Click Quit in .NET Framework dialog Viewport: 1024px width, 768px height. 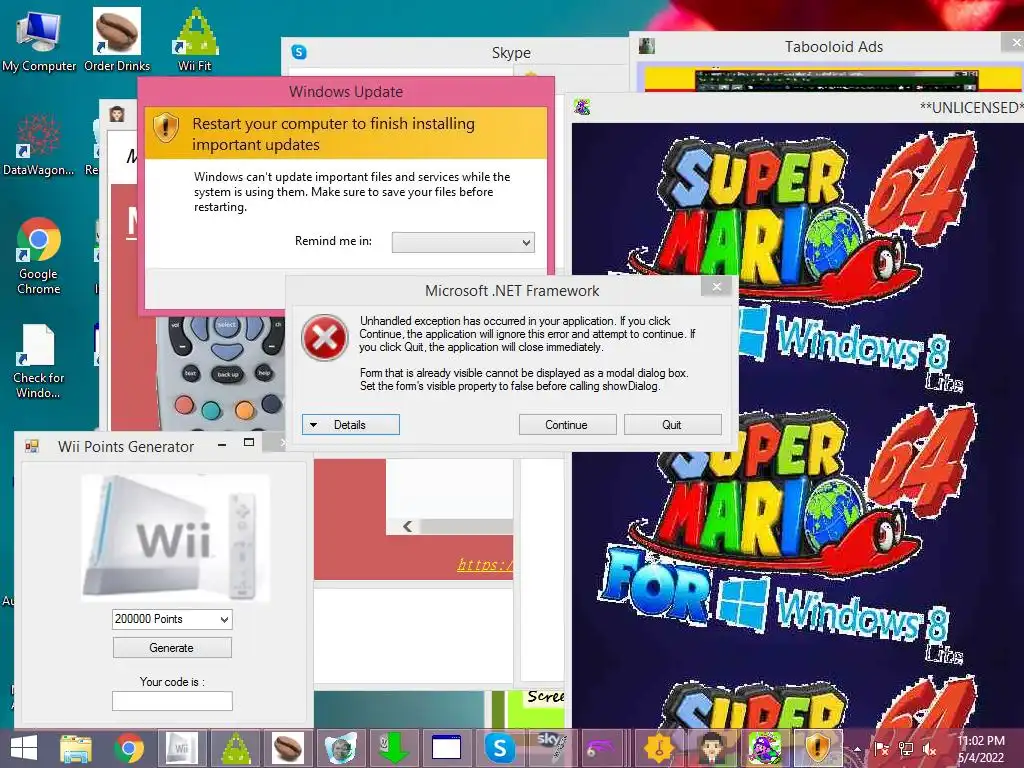(x=673, y=424)
